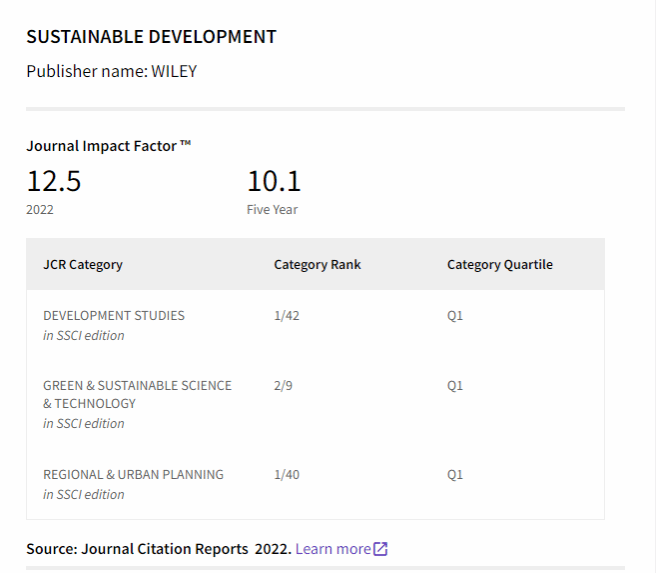Image resolution: width=656 pixels, height=573 pixels.
Task: Click the Category Rank column header
Action: pyautogui.click(x=317, y=265)
